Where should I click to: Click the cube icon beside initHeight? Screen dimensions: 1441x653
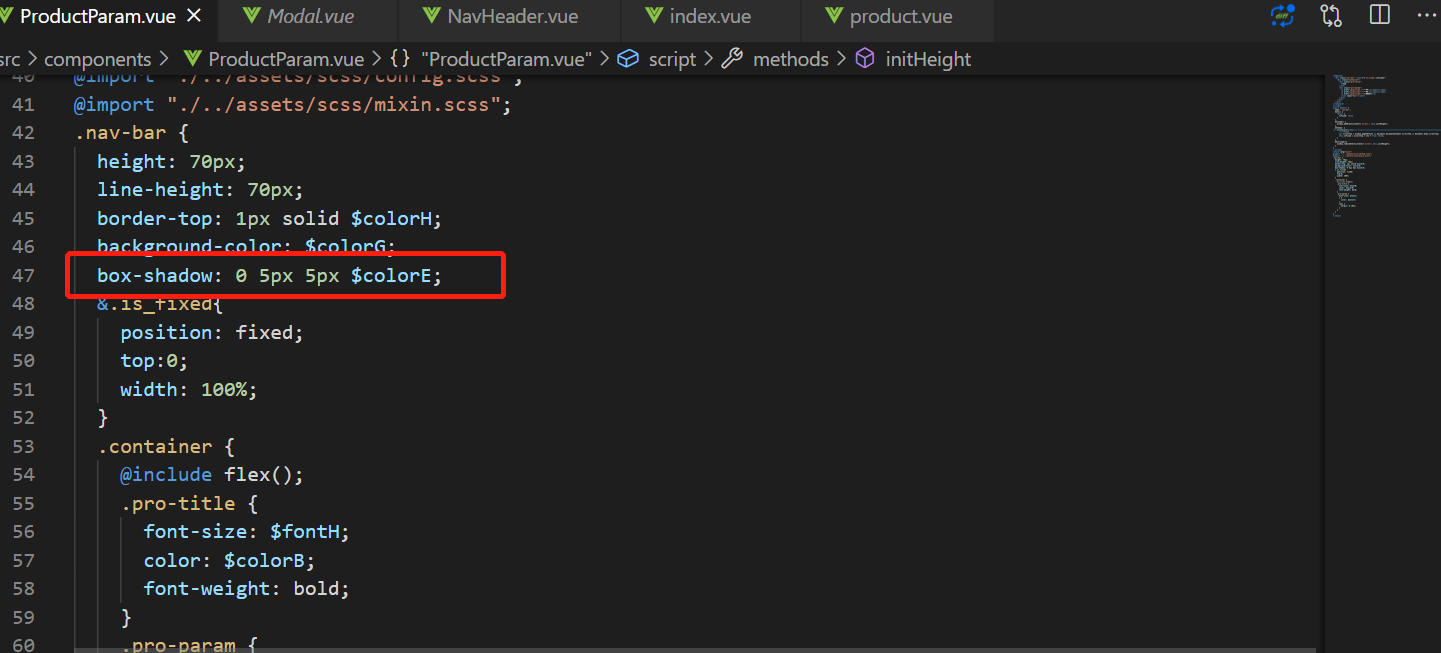coord(865,59)
